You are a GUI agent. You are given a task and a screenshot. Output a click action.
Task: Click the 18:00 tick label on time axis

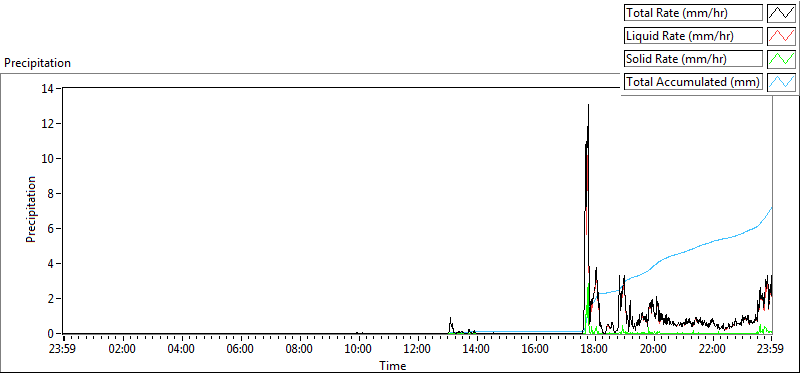click(x=595, y=350)
